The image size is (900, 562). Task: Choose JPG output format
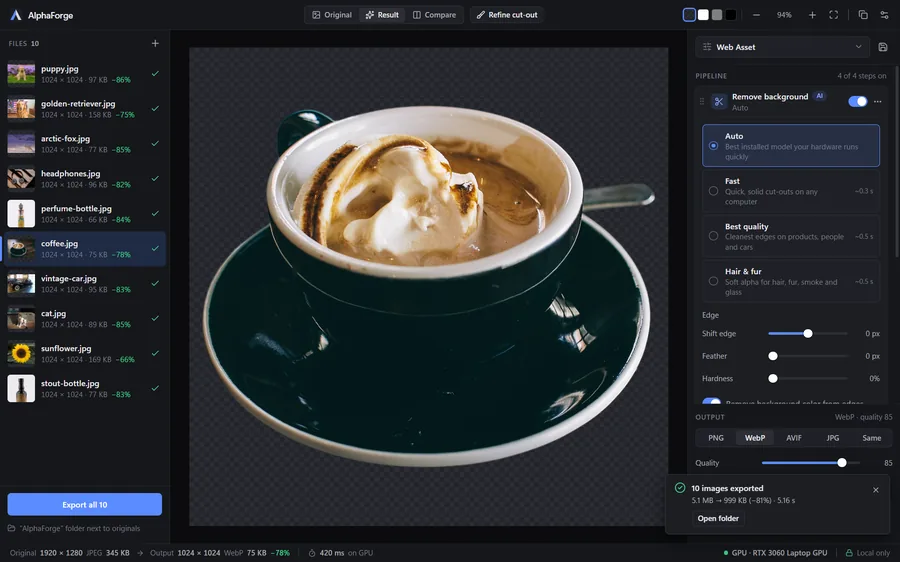pyautogui.click(x=833, y=438)
